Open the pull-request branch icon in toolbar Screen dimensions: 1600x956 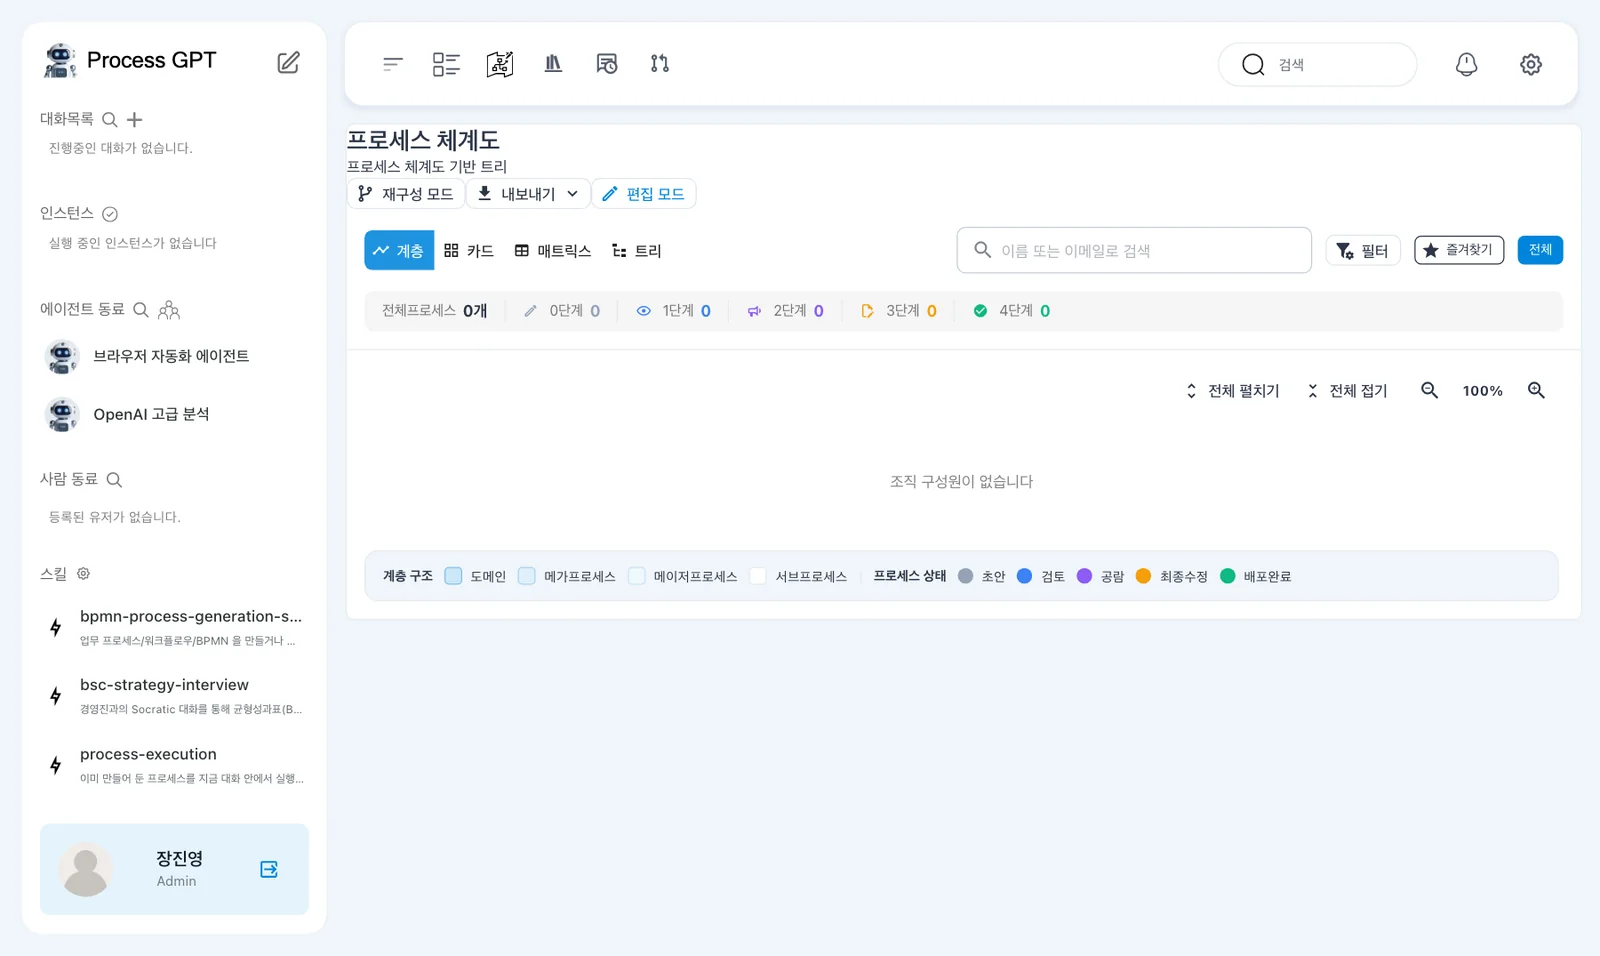pyautogui.click(x=660, y=64)
